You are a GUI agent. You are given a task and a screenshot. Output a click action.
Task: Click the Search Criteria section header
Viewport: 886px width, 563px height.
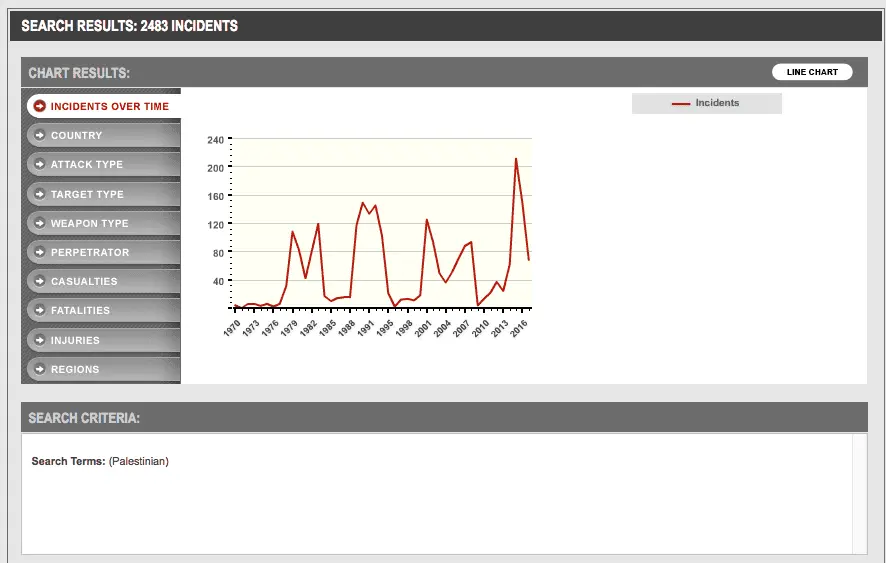84,418
